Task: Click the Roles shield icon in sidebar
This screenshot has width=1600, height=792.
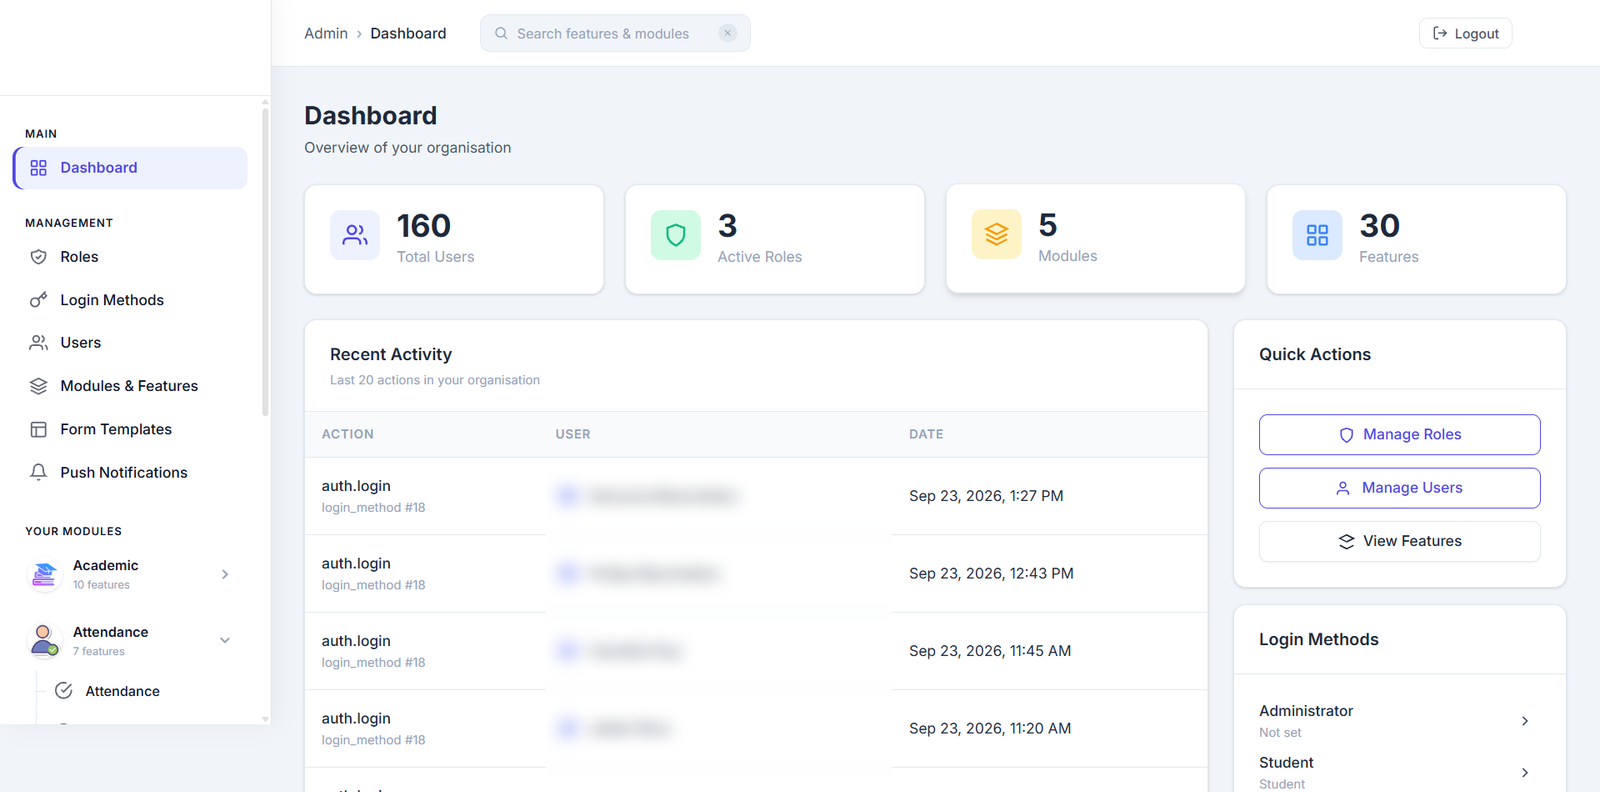Action: [39, 257]
